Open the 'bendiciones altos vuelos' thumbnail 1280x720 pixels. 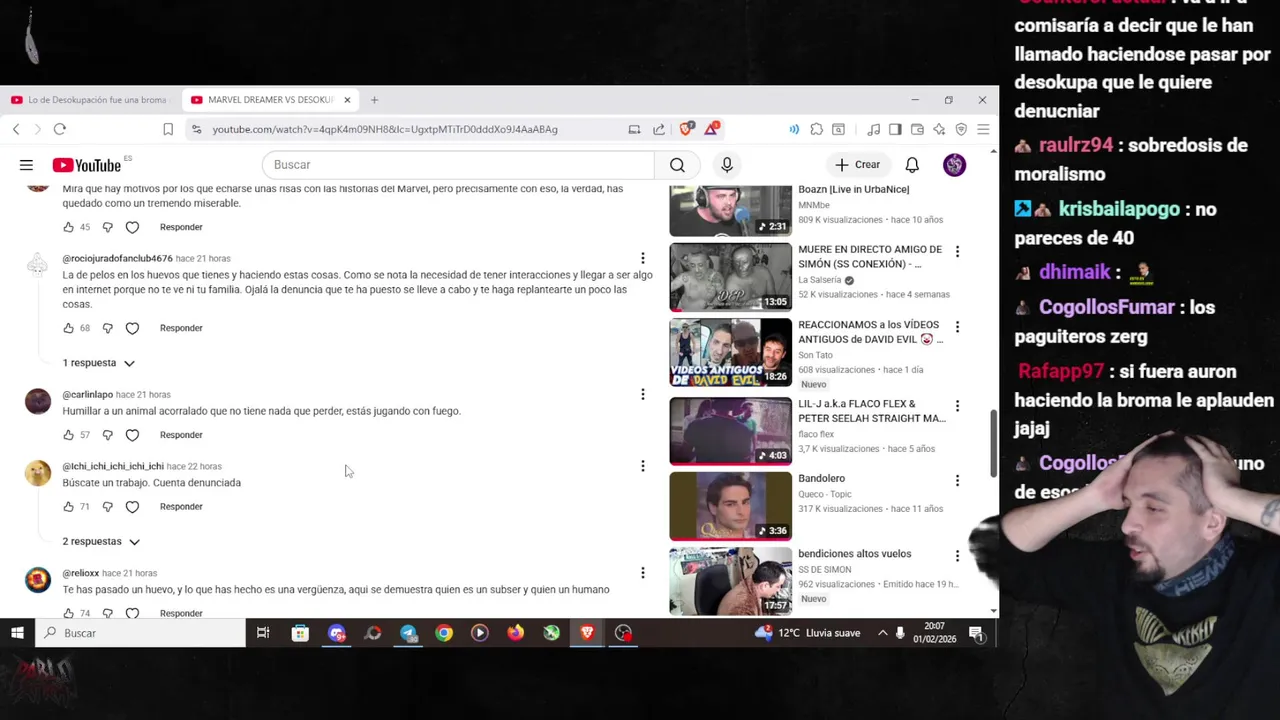730,581
